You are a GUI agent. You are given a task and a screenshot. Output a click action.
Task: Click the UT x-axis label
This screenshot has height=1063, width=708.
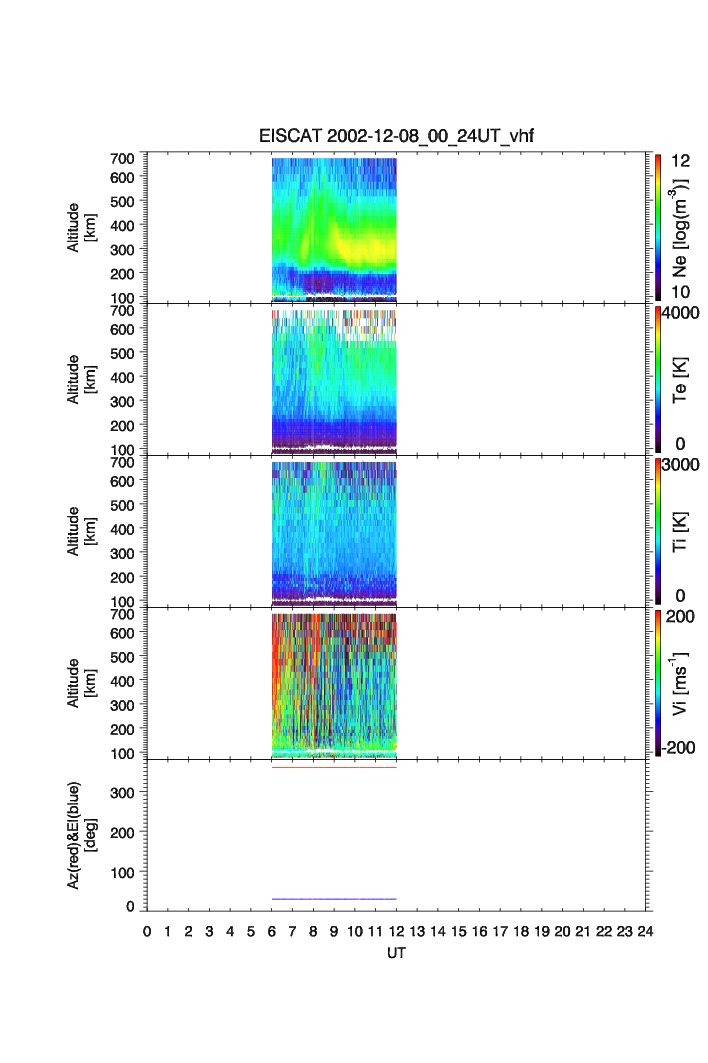[x=397, y=953]
